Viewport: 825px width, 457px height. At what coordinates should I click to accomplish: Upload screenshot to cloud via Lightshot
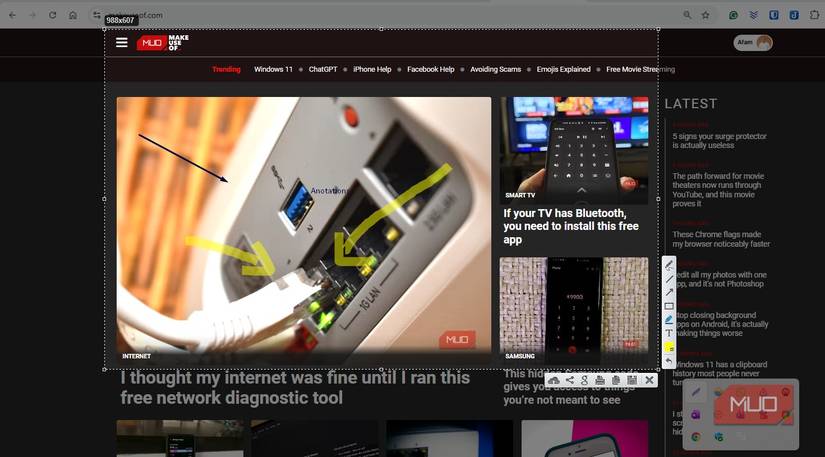(554, 380)
